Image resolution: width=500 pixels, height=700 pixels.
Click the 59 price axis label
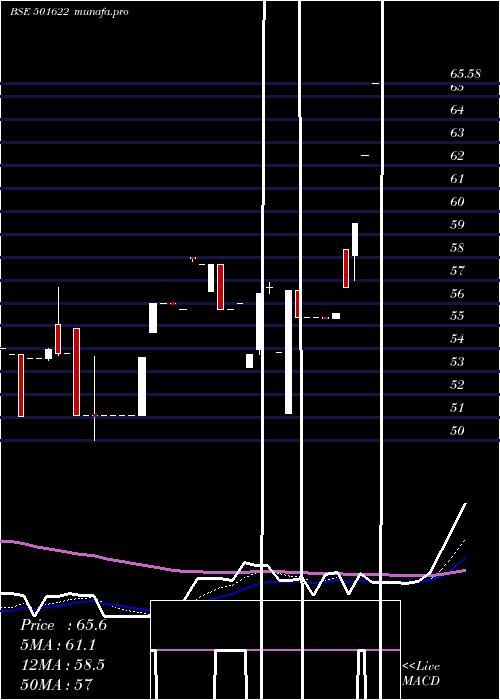[457, 225]
